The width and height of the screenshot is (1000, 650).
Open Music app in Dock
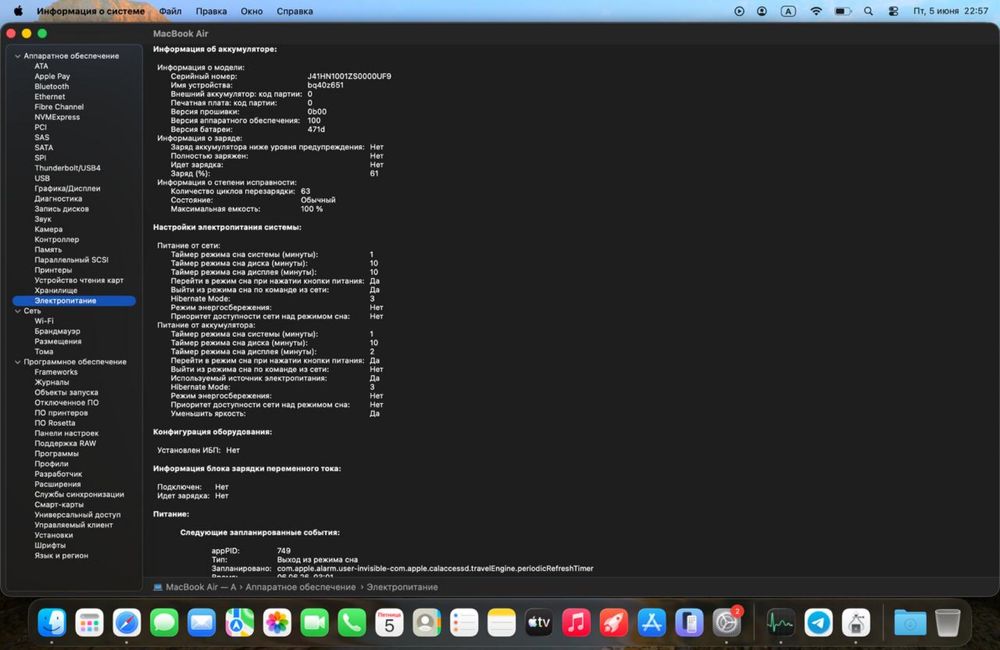pyautogui.click(x=577, y=623)
